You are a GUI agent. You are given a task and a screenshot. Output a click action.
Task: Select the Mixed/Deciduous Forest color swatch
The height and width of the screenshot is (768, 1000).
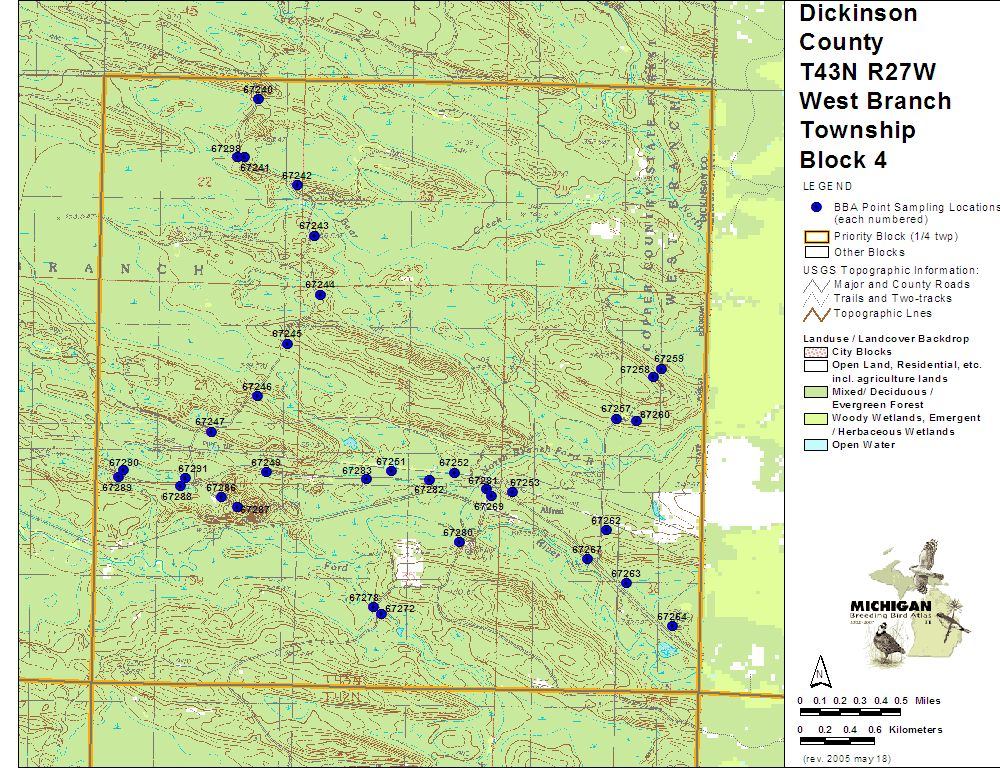(x=816, y=392)
